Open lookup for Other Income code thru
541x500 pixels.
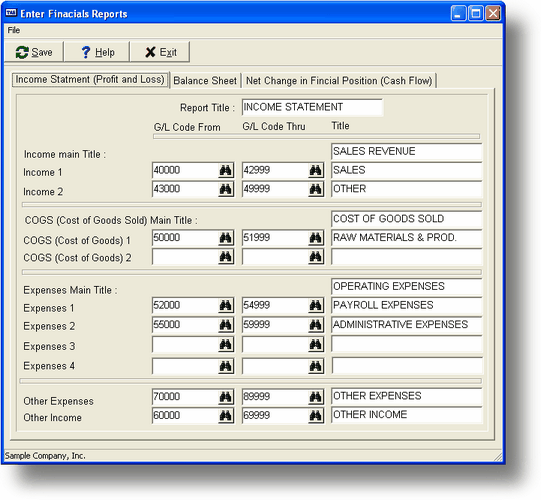[x=315, y=415]
